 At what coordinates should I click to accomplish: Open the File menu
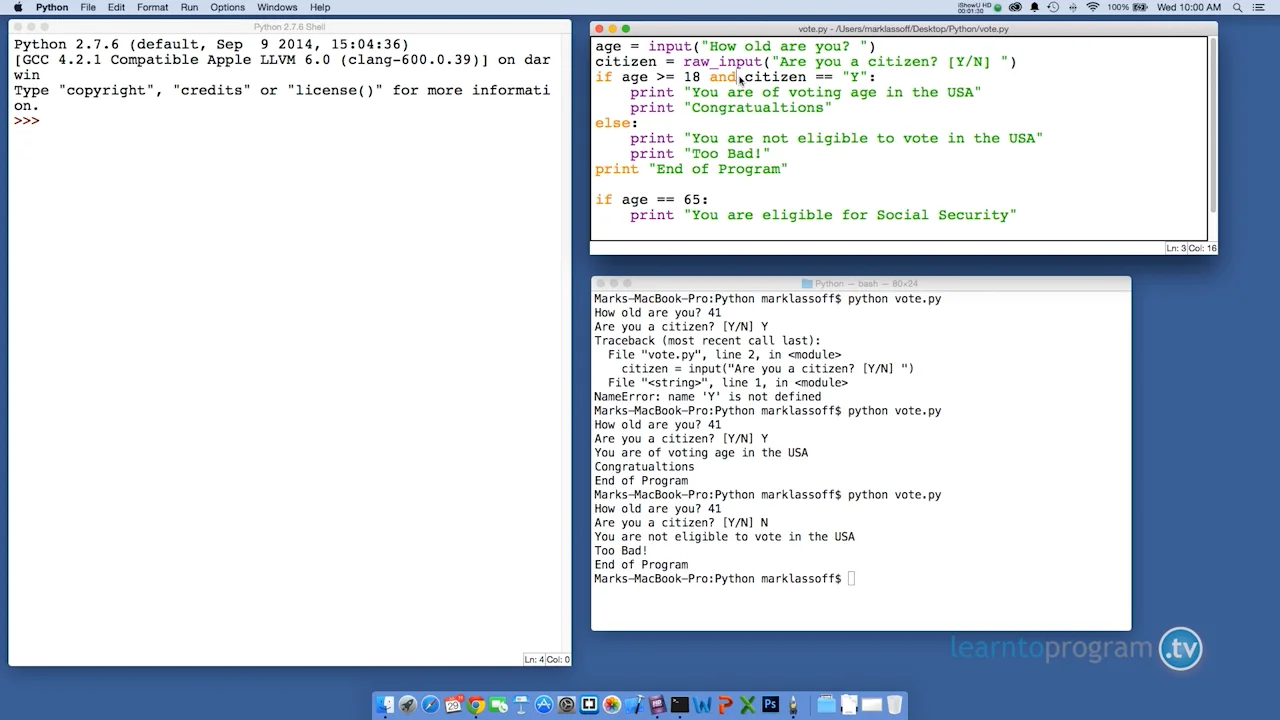(x=88, y=7)
